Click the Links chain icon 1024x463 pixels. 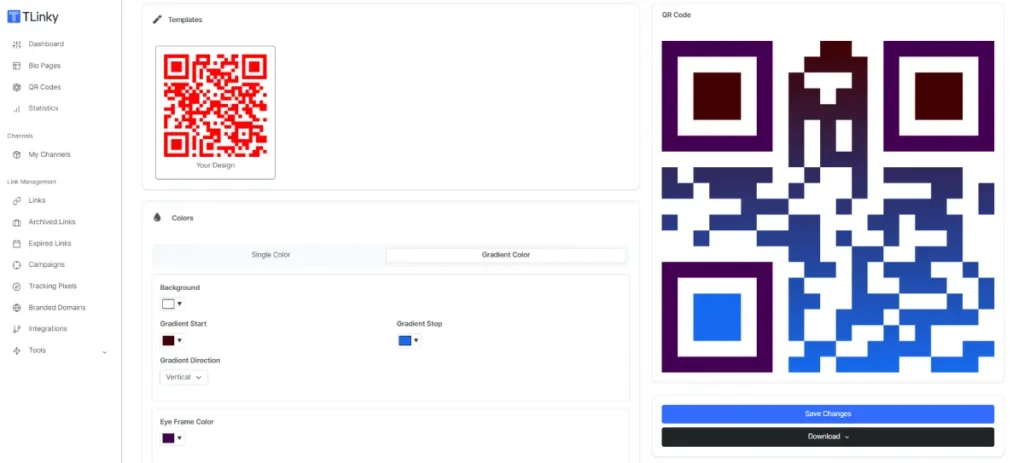coord(17,201)
